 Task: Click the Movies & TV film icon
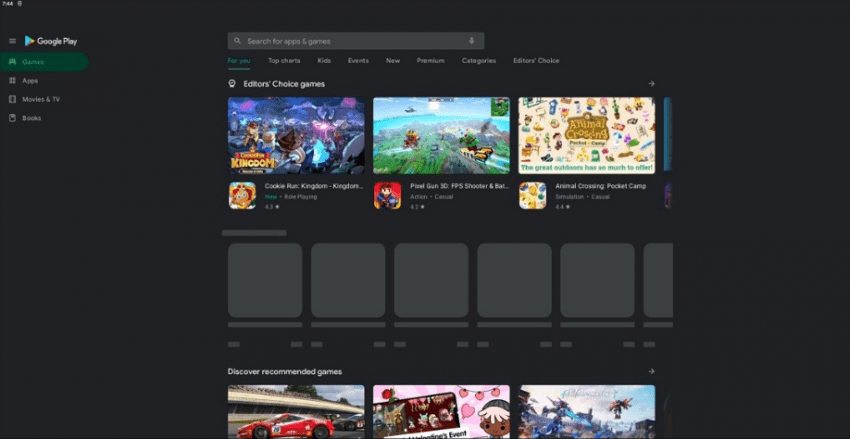click(x=12, y=100)
